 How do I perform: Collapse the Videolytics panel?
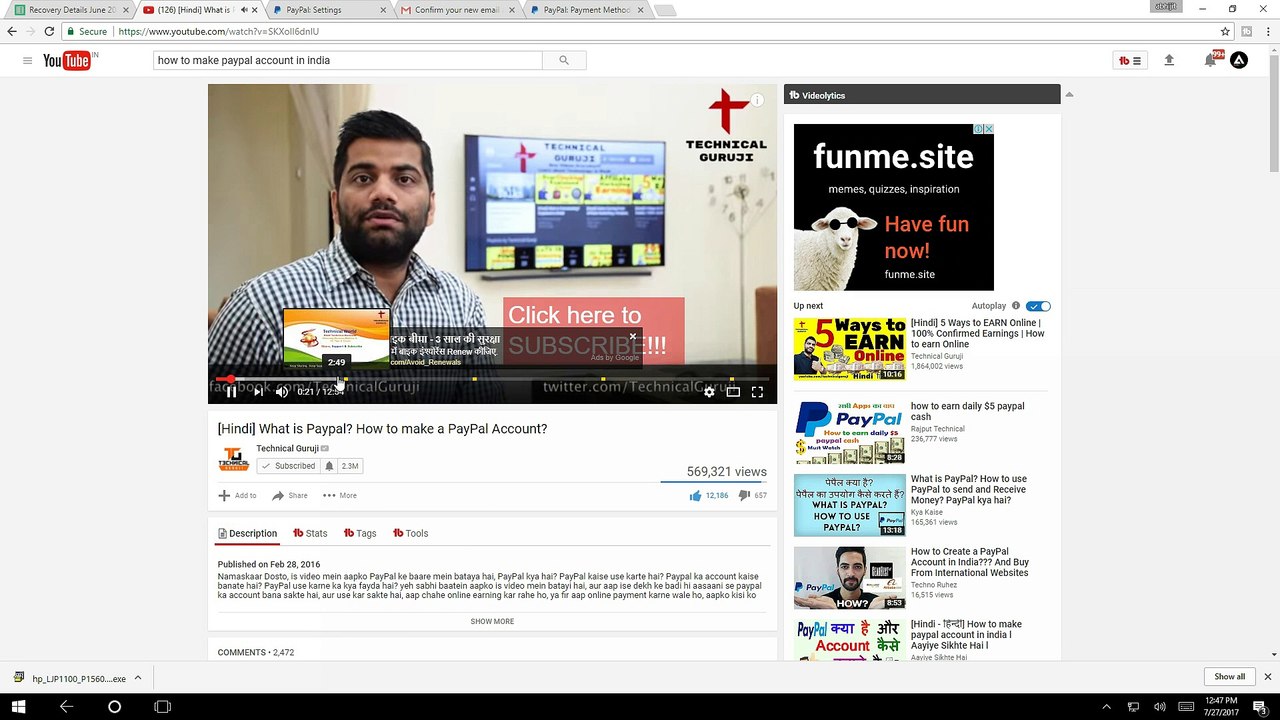1069,95
